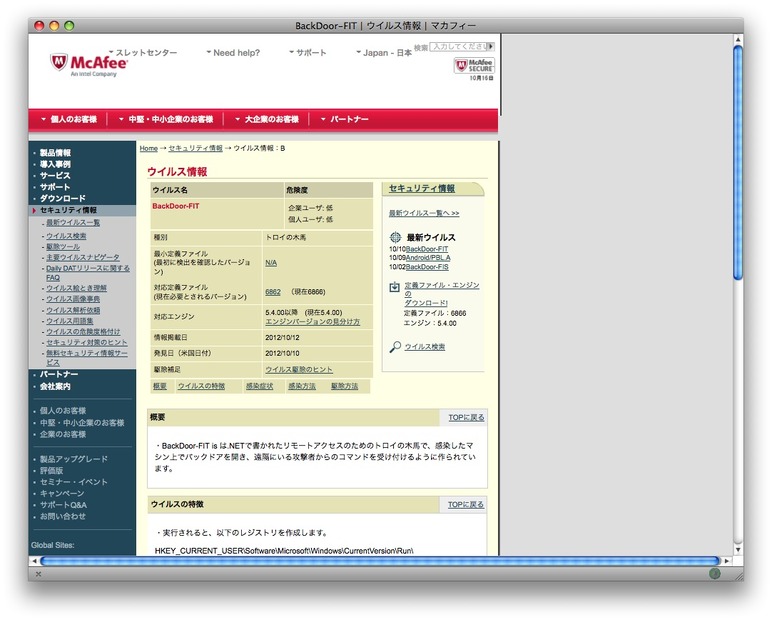Click the search go arrow button
This screenshot has width=772, height=620.
coord(491,46)
